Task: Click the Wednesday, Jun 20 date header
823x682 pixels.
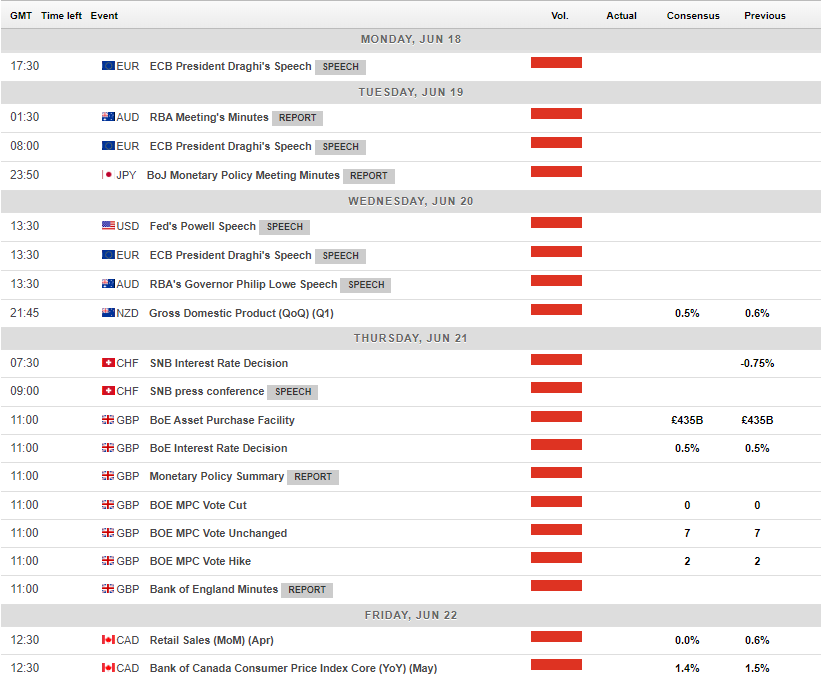Action: (411, 202)
